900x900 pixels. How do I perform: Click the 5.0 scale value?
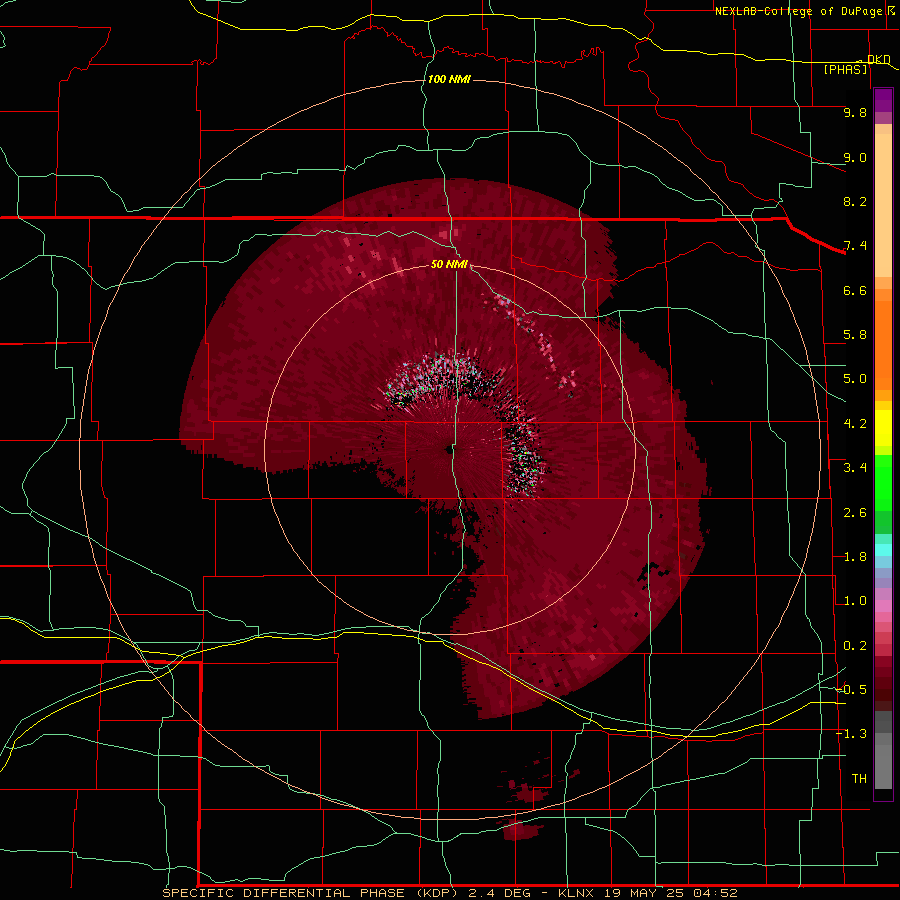pos(855,379)
